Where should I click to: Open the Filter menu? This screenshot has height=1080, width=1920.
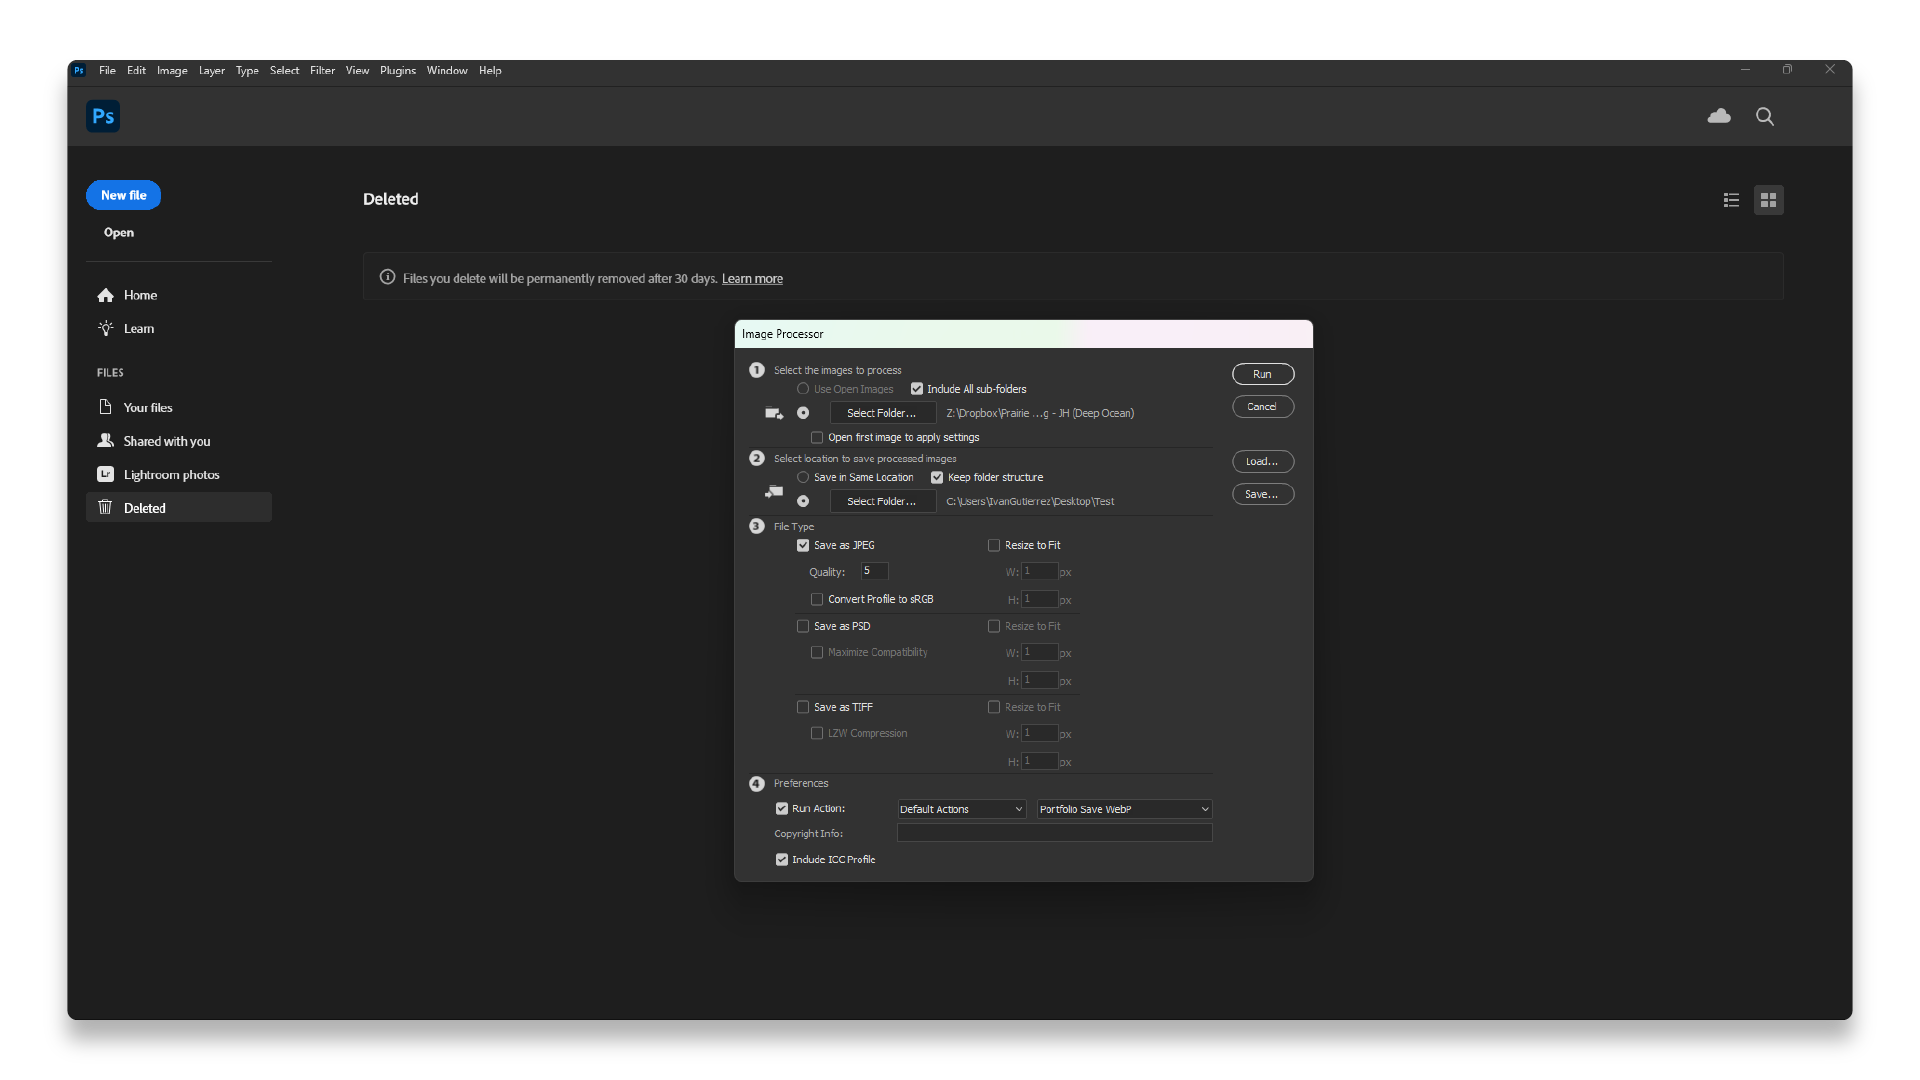pyautogui.click(x=322, y=70)
